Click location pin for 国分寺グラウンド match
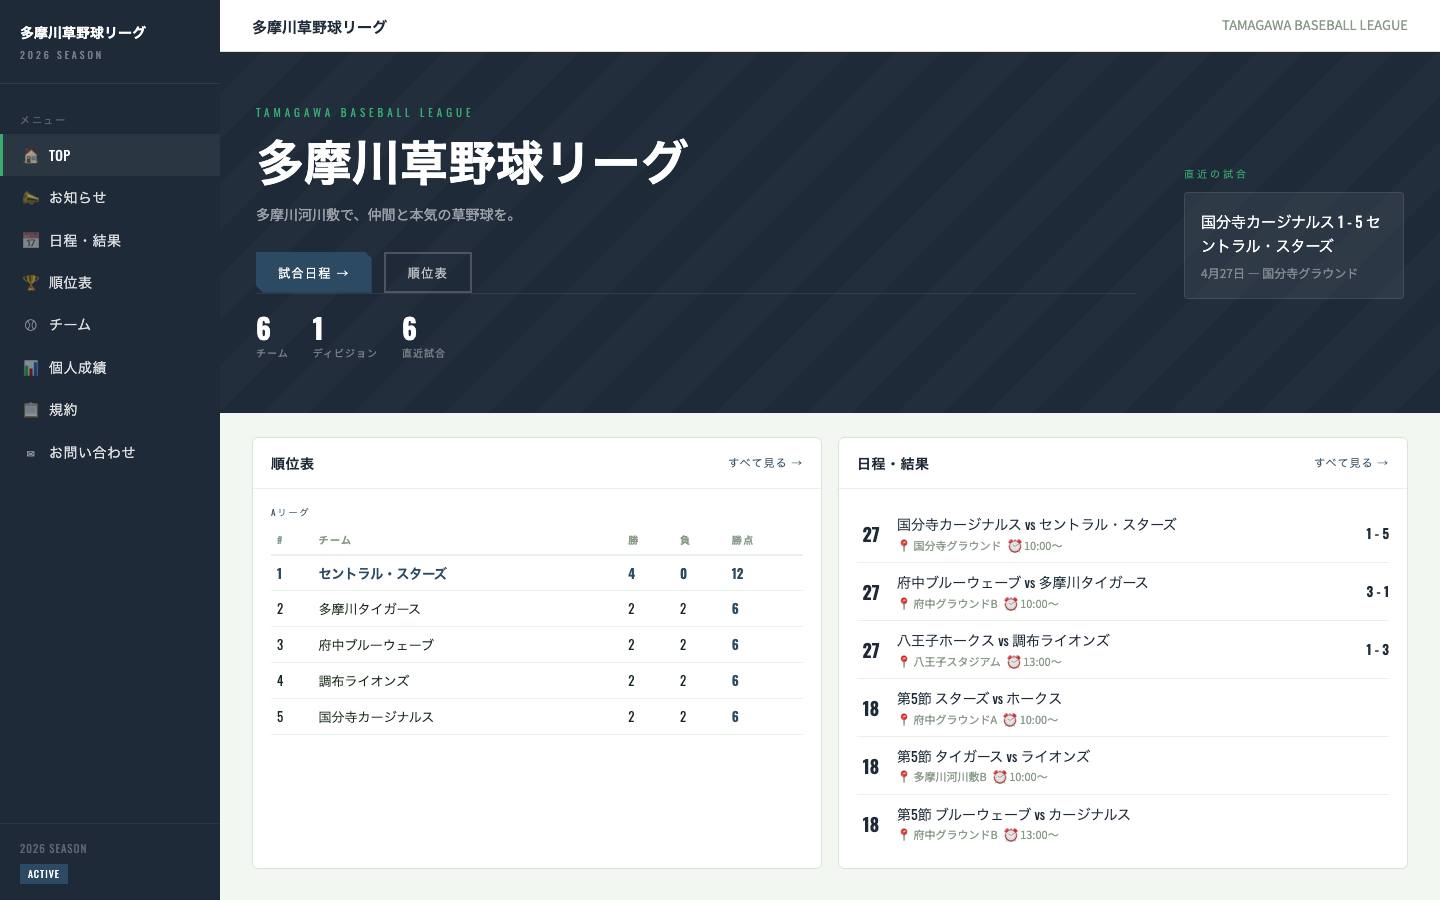Screen dimensions: 1440x900 point(903,546)
